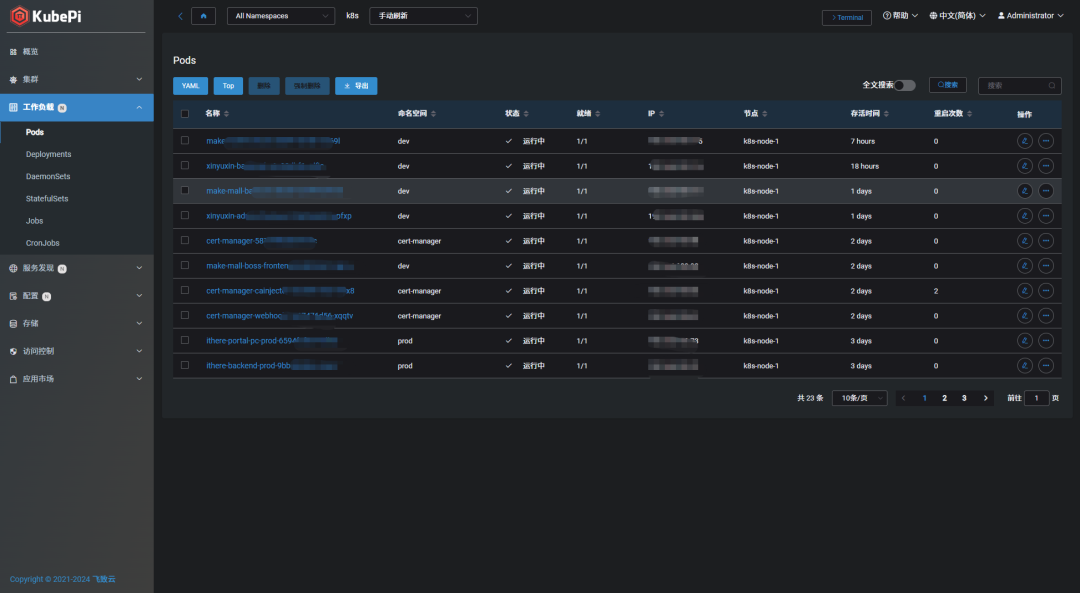Image resolution: width=1080 pixels, height=593 pixels.
Task: Open more-actions on cert-manager-58 pod row
Action: click(x=1046, y=241)
